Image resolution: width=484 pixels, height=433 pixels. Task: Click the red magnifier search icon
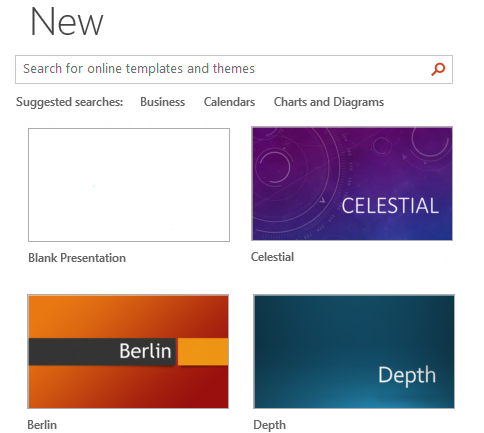click(438, 69)
